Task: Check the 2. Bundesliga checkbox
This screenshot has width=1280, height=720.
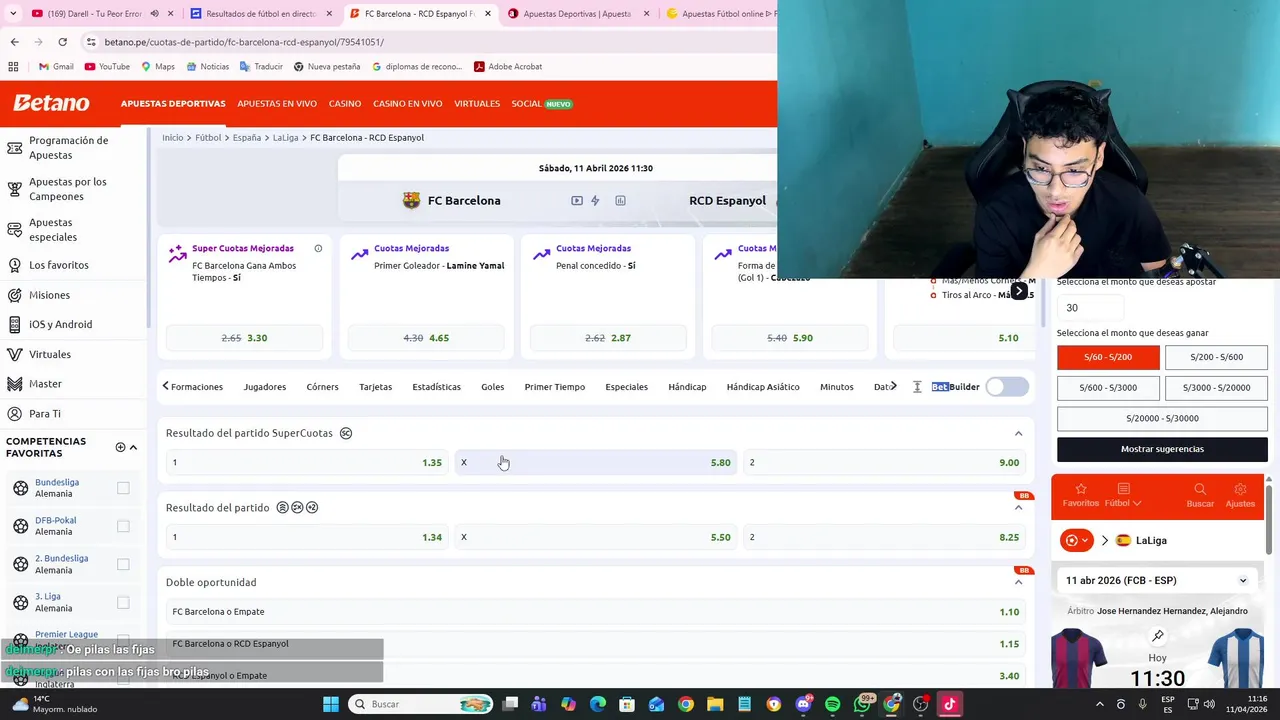Action: click(x=123, y=564)
